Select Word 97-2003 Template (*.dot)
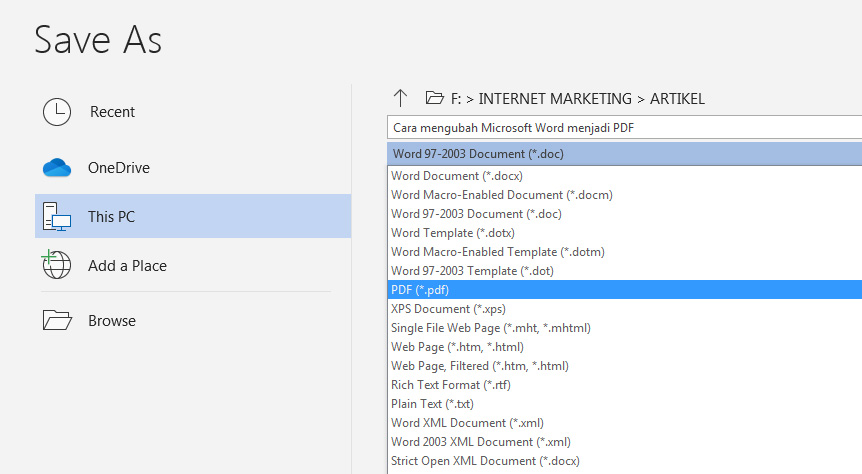Viewport: 862px width, 474px height. tap(625, 271)
